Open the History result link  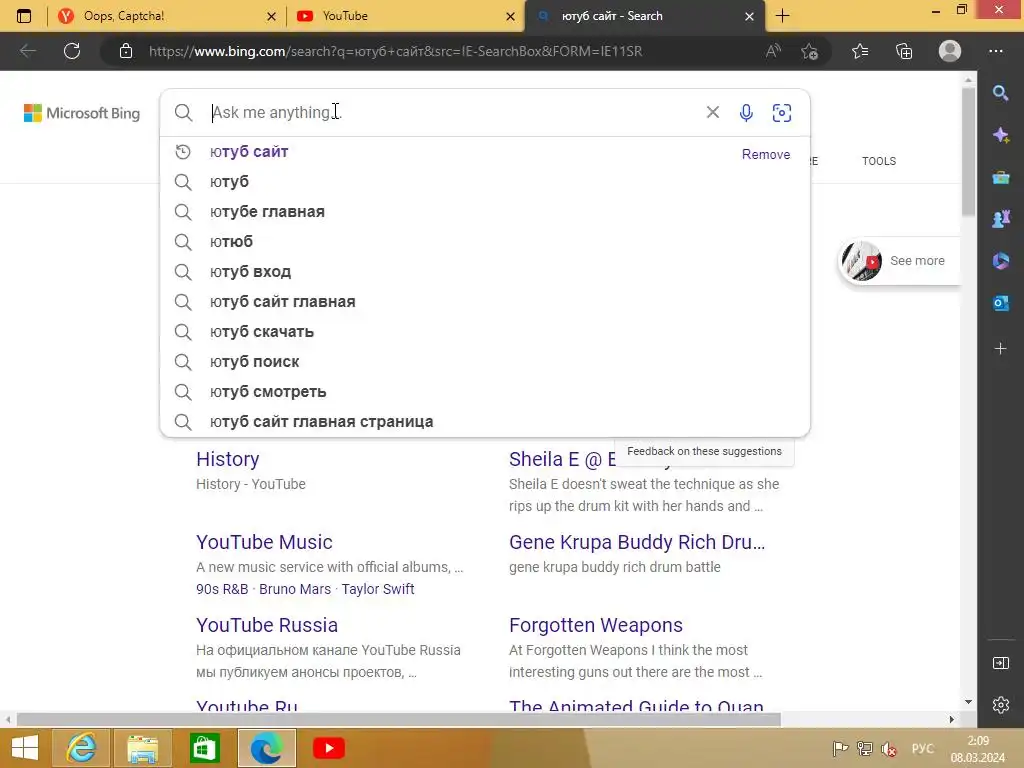[x=228, y=459]
